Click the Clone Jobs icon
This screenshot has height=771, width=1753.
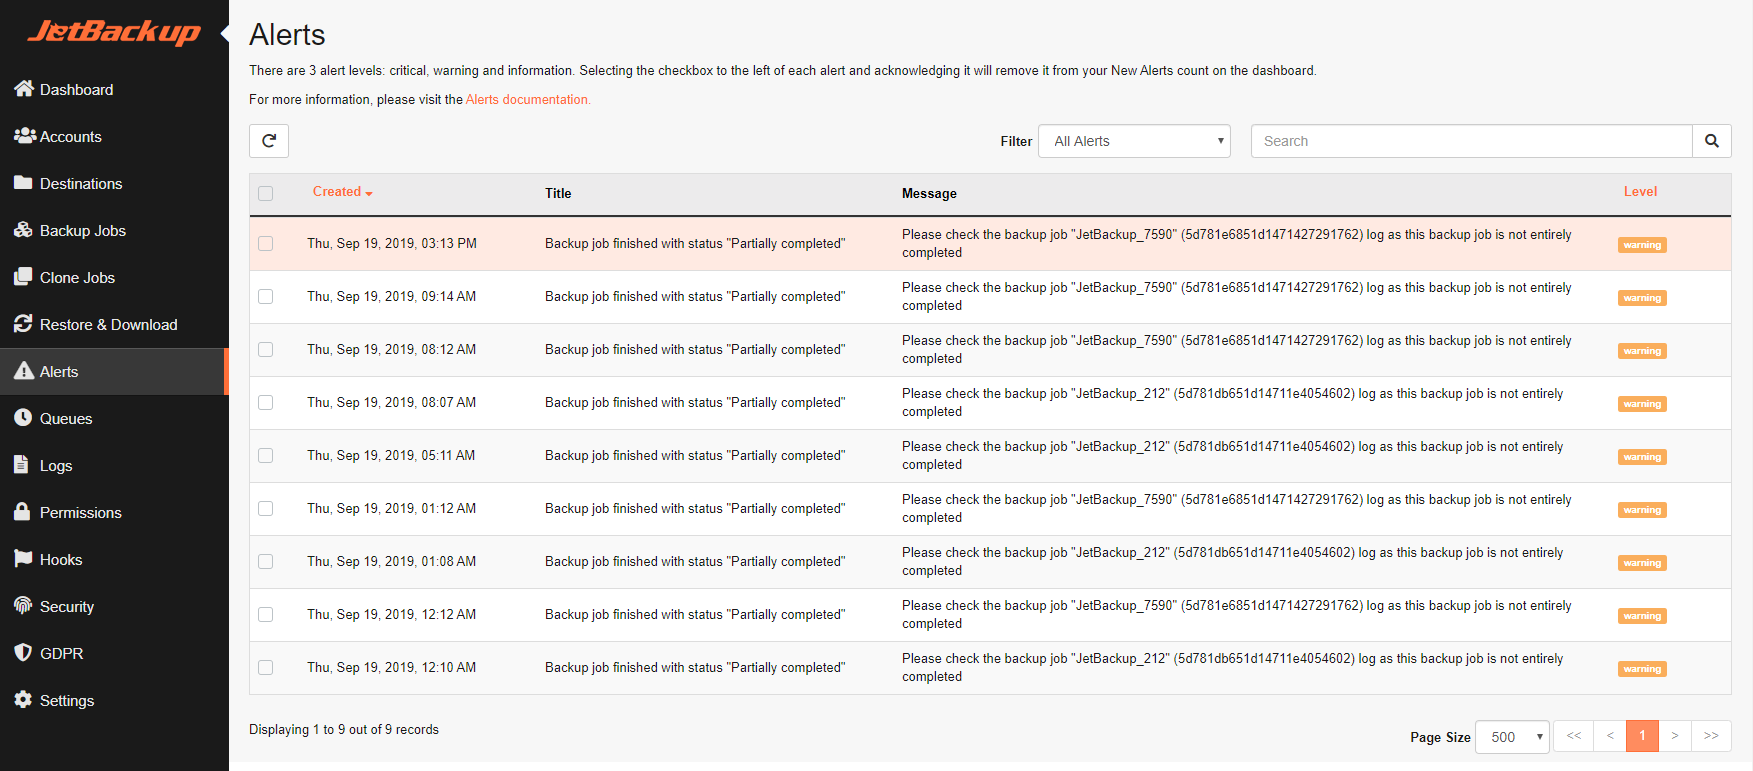[23, 277]
